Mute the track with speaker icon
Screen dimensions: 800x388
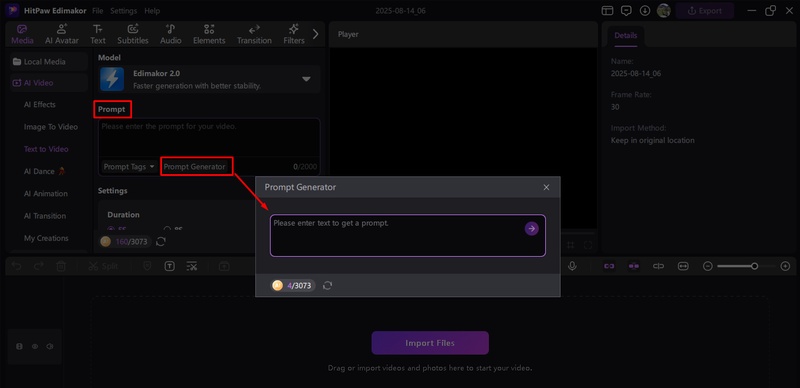point(49,347)
